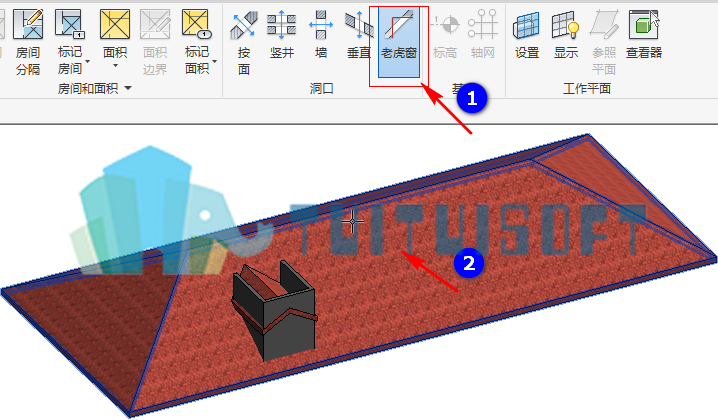Open the 查看器 work plane viewer

pos(644,36)
